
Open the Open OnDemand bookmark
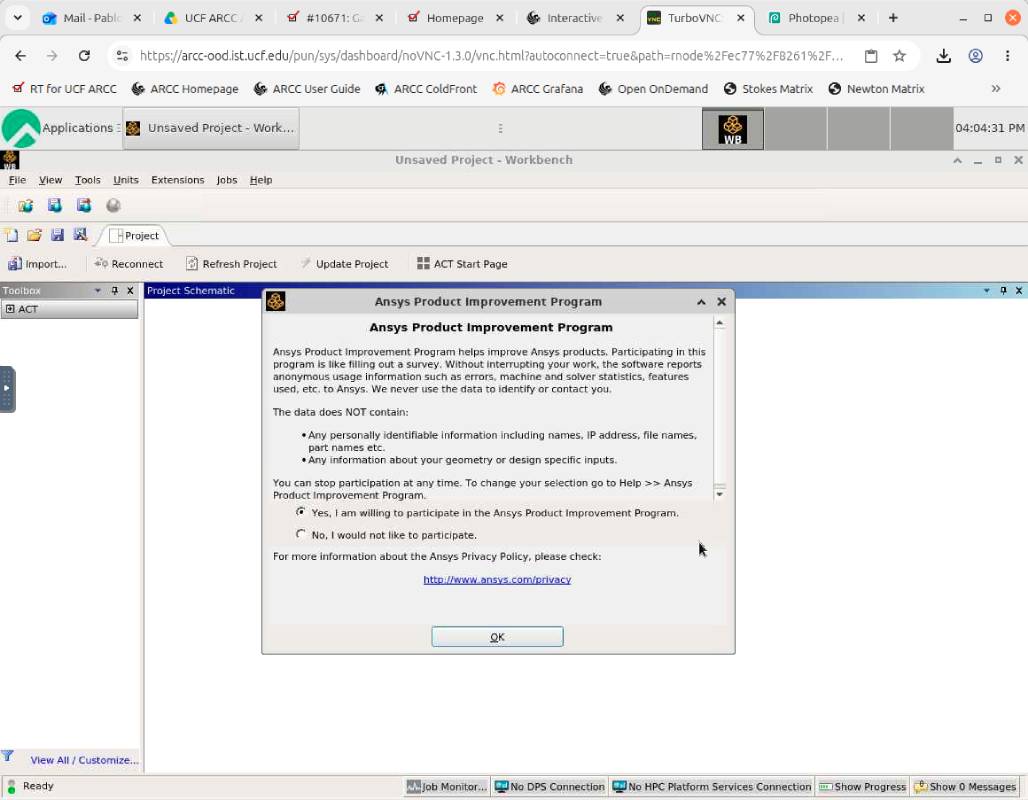click(x=653, y=89)
